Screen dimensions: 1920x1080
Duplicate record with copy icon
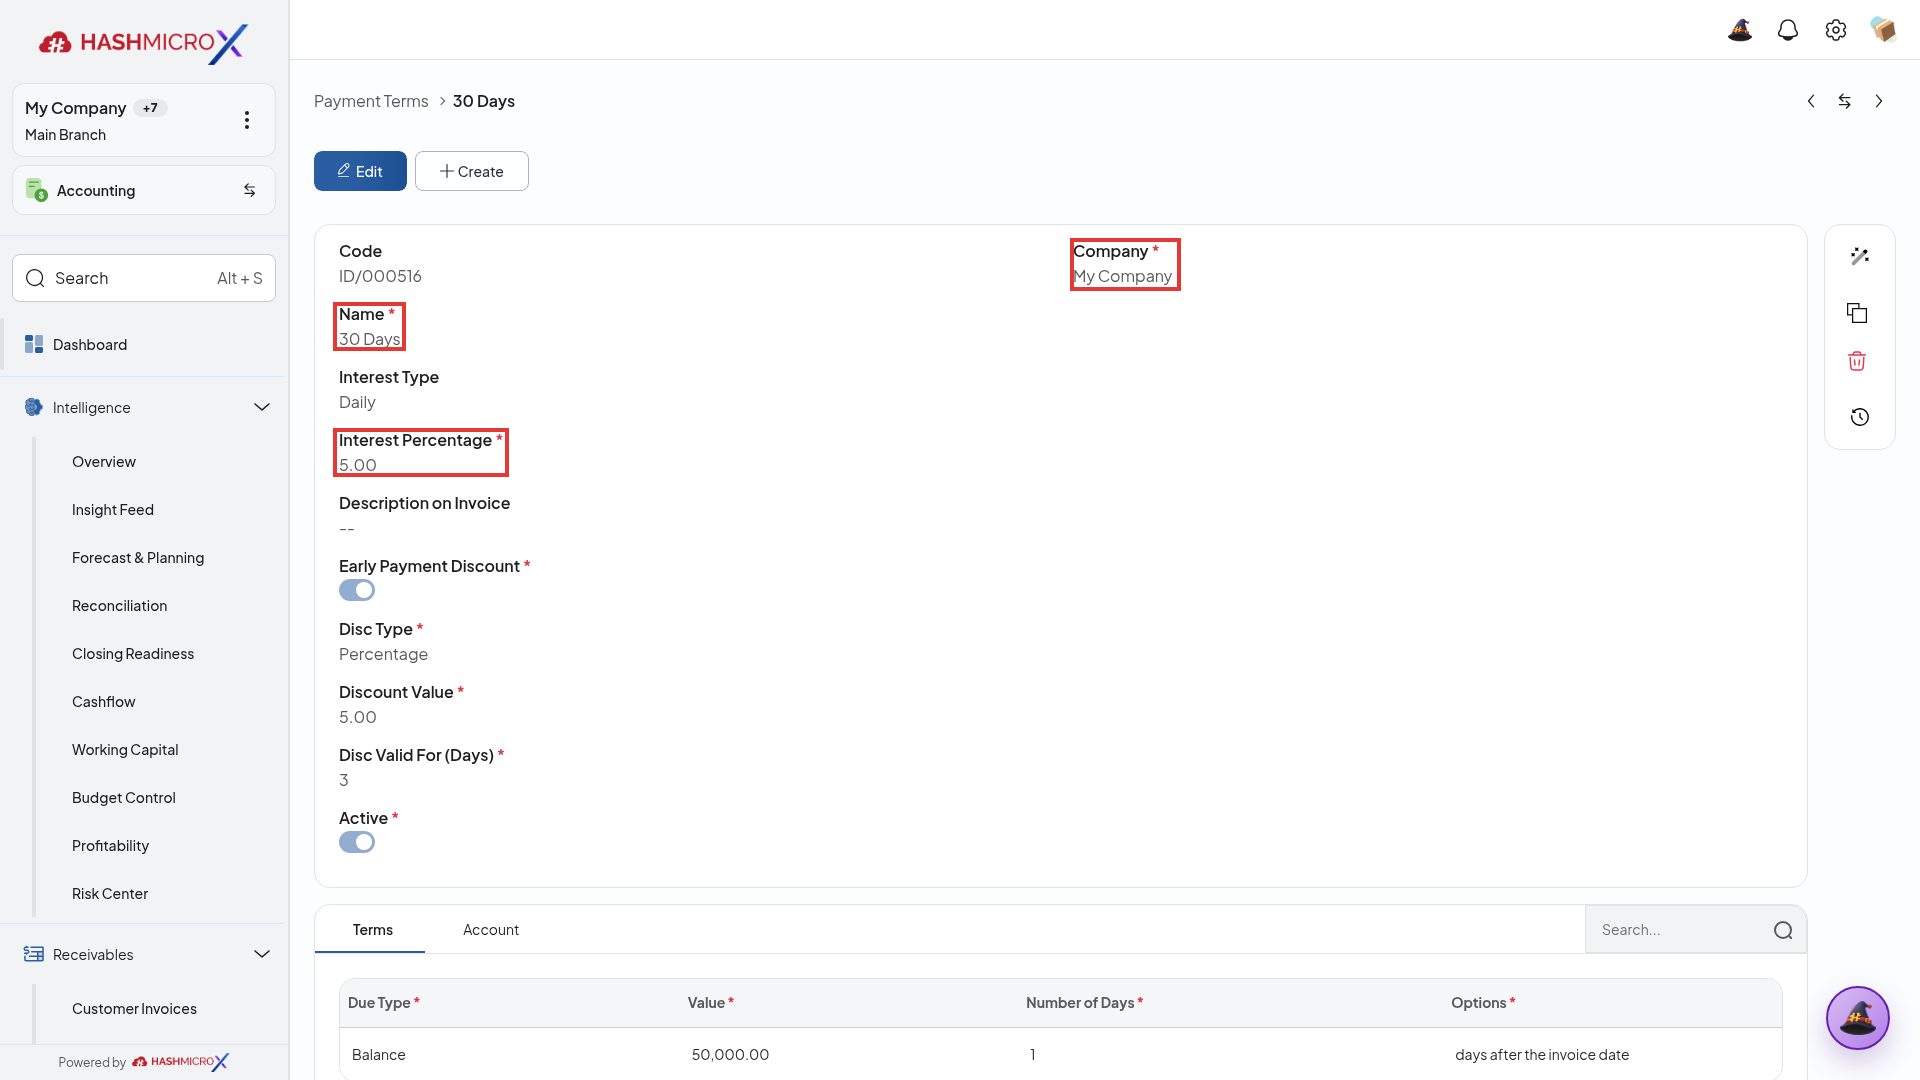pos(1857,313)
